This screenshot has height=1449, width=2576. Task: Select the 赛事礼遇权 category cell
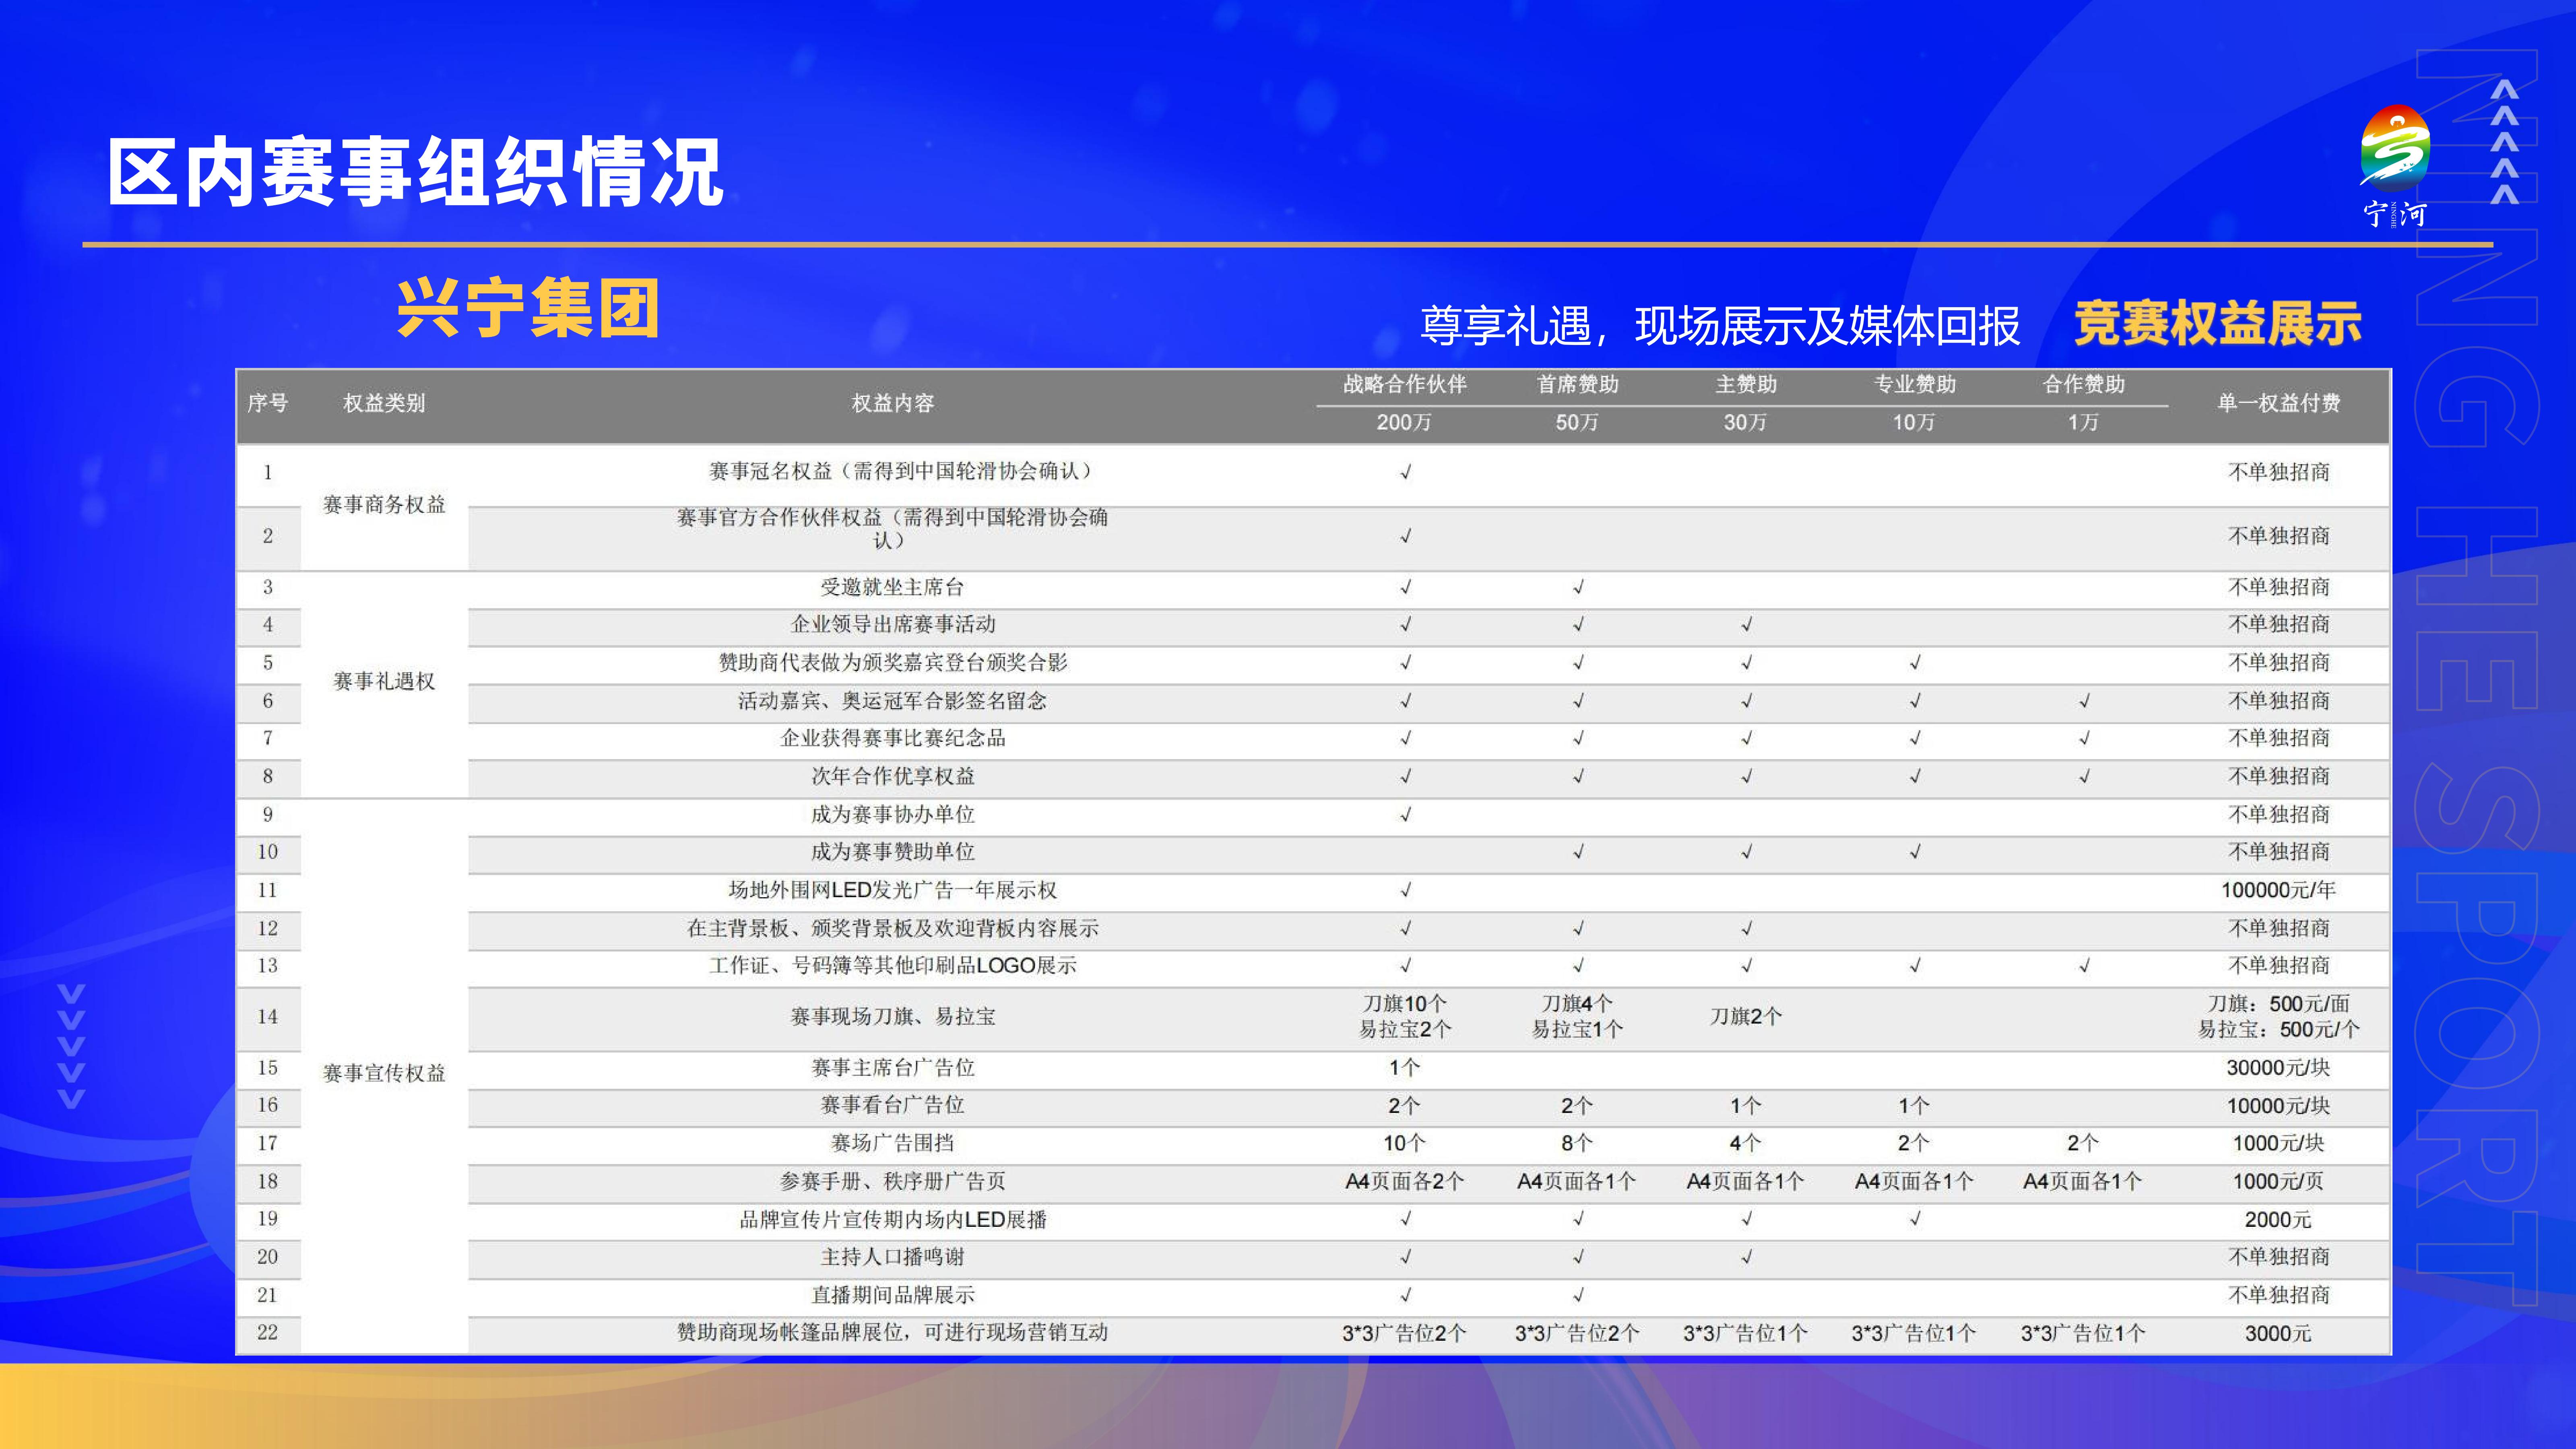click(384, 682)
